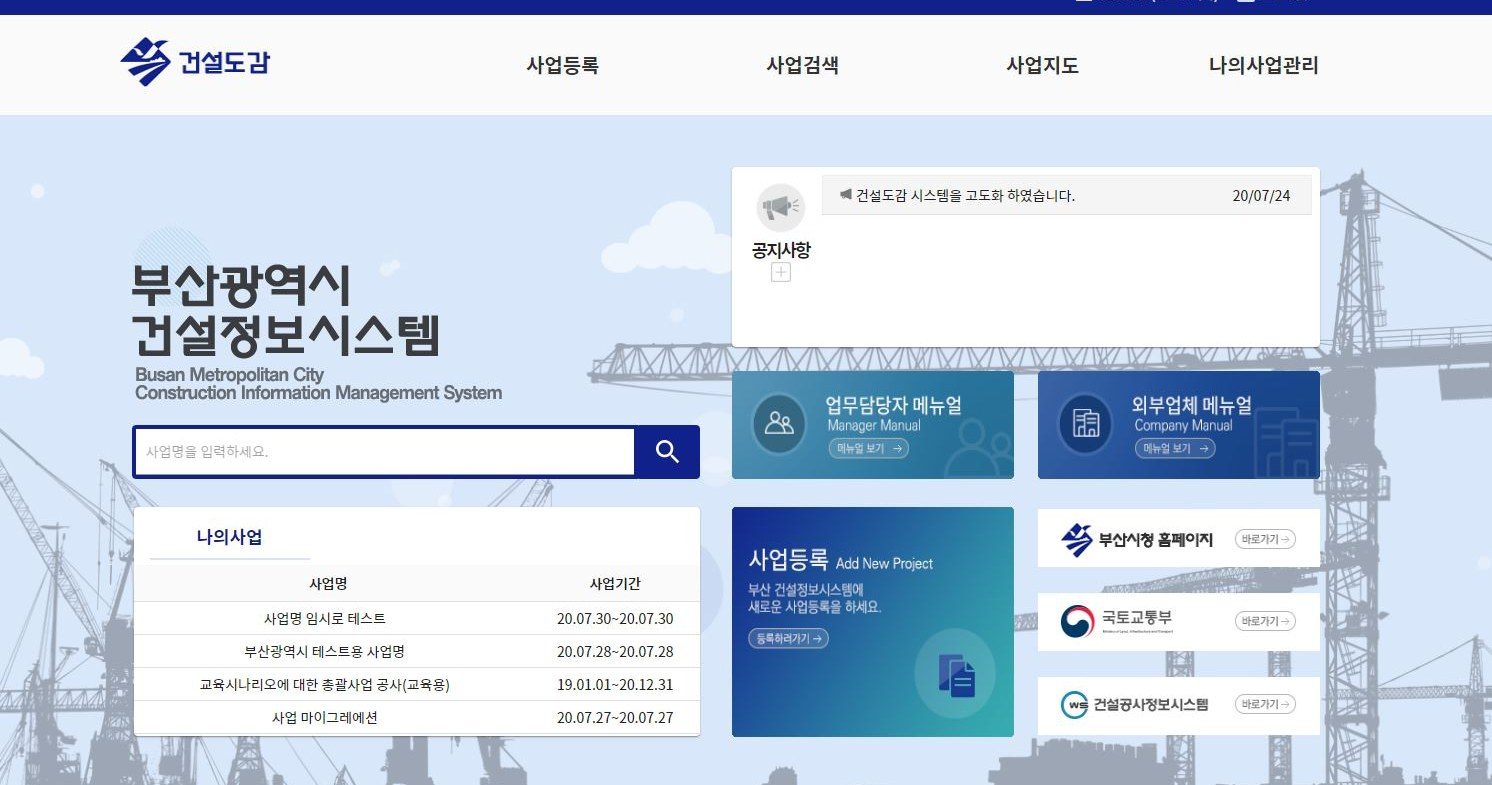The image size is (1492, 785).
Task: Click 바로가기 next to 국토교통부
Action: tap(1265, 621)
